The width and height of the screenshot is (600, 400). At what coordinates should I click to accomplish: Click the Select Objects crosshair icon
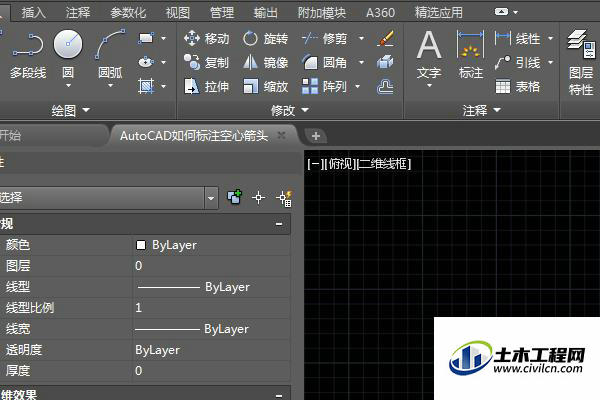pos(259,198)
